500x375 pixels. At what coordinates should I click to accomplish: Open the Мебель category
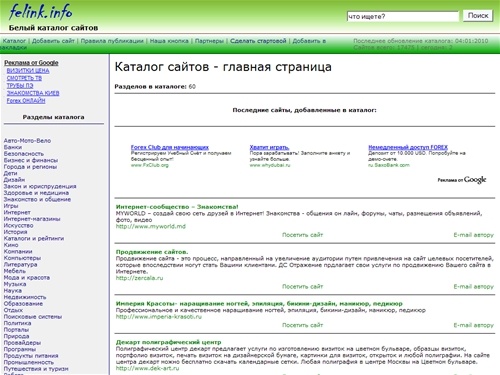(15, 271)
